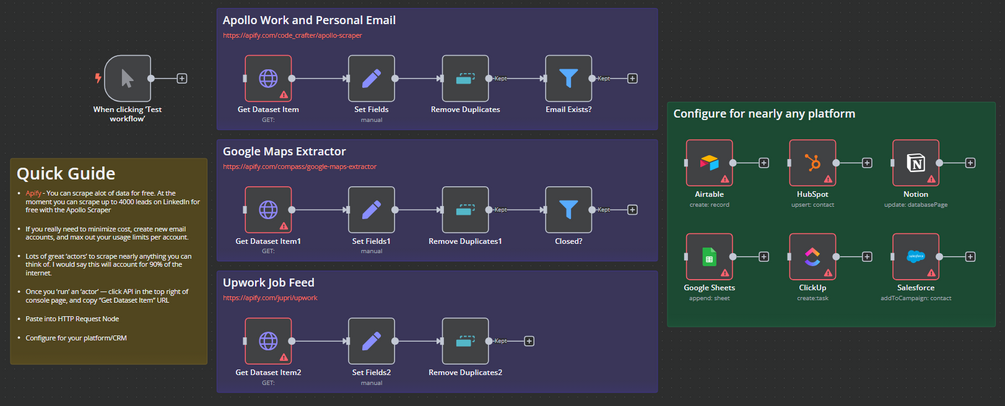Open the jupri/upwork Apify link

[270, 298]
